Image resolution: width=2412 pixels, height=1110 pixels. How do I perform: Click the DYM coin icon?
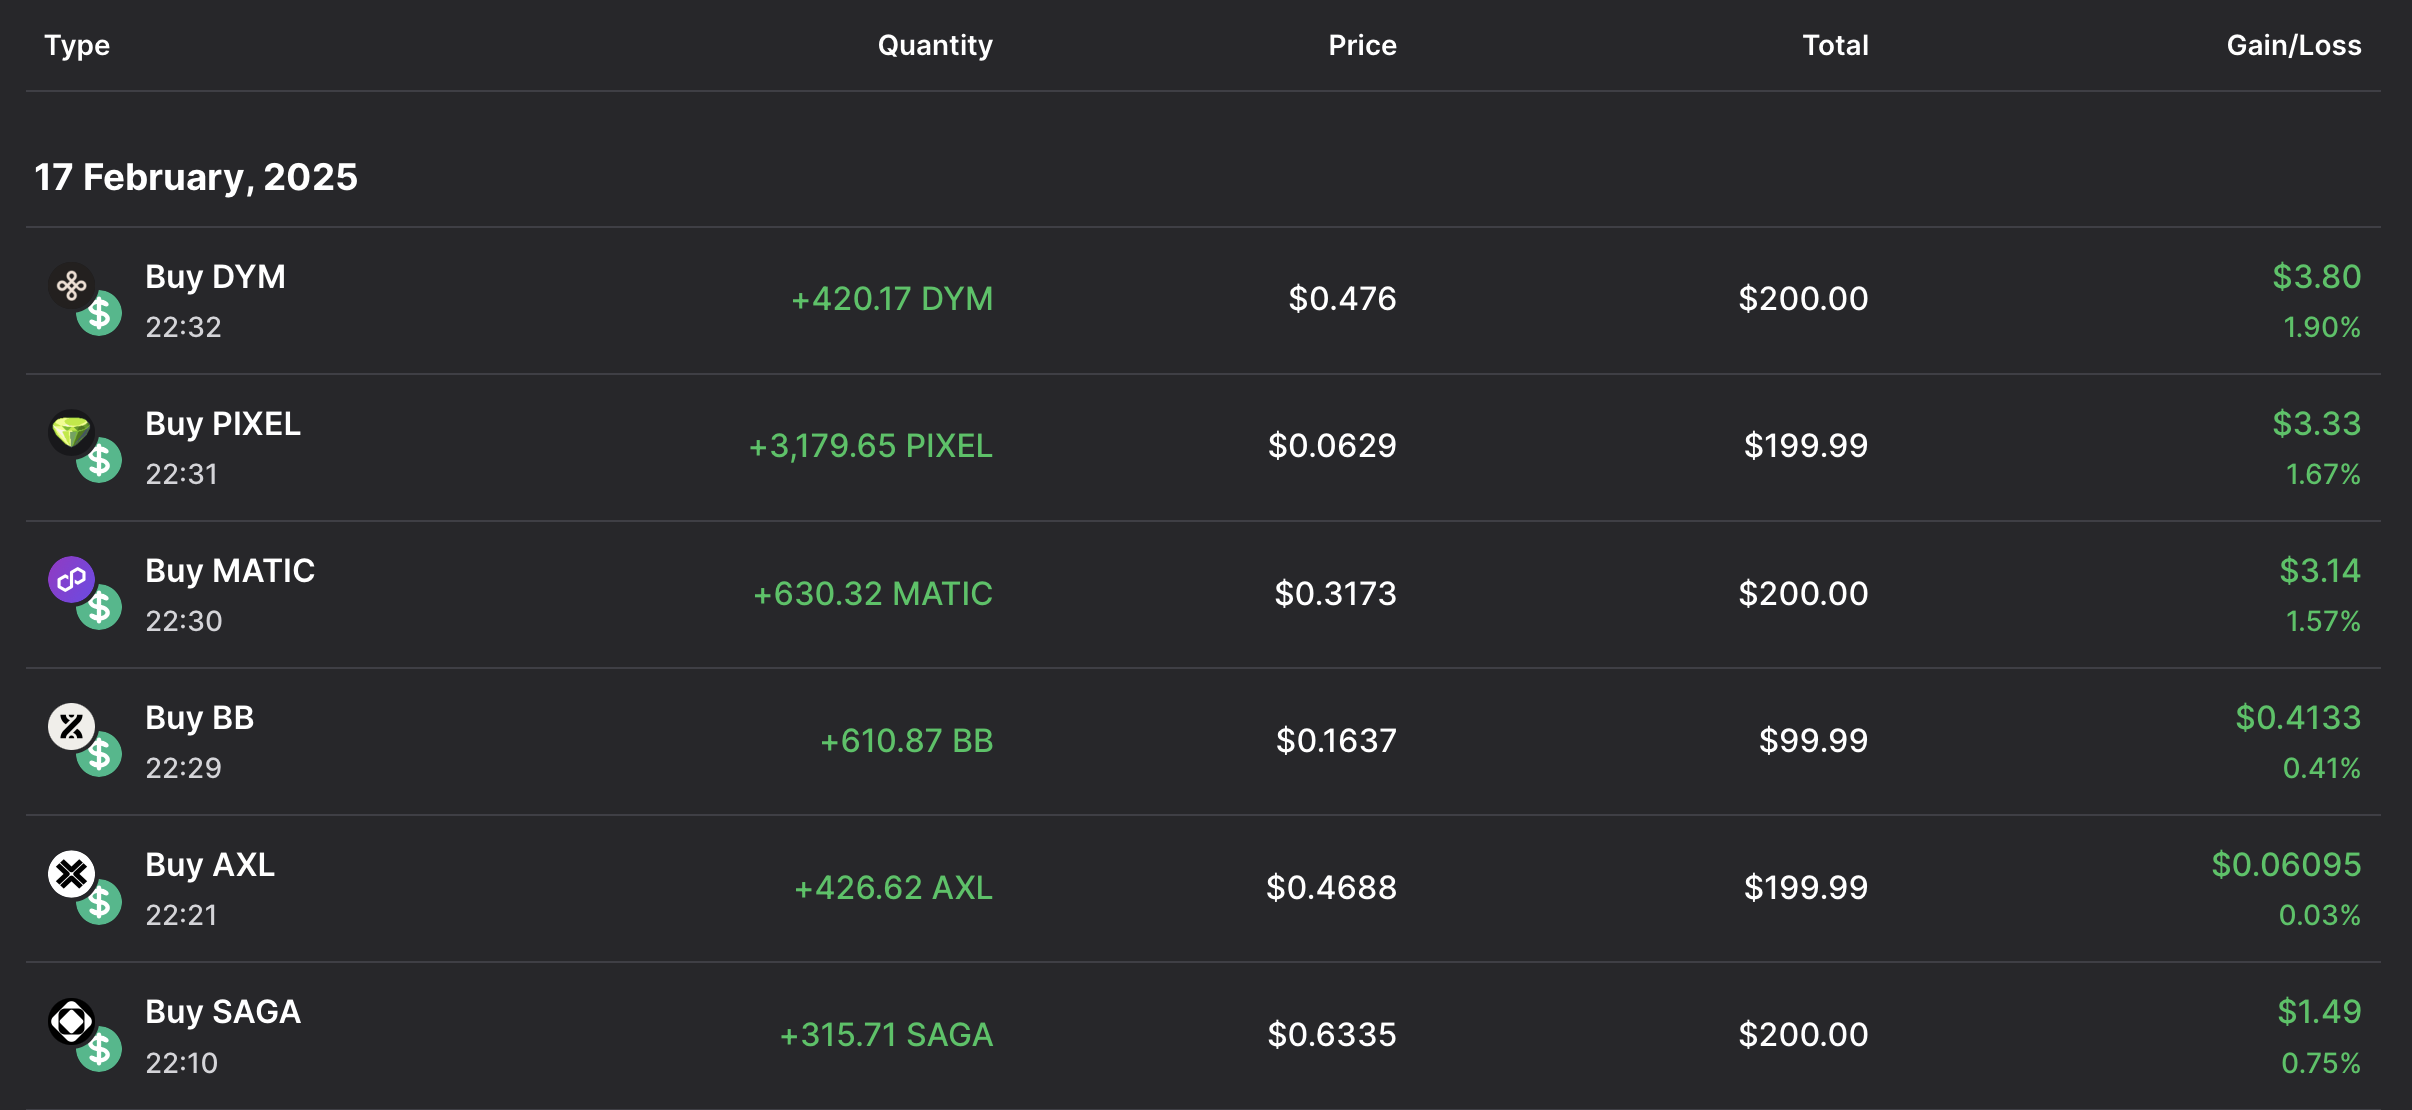pyautogui.click(x=71, y=287)
